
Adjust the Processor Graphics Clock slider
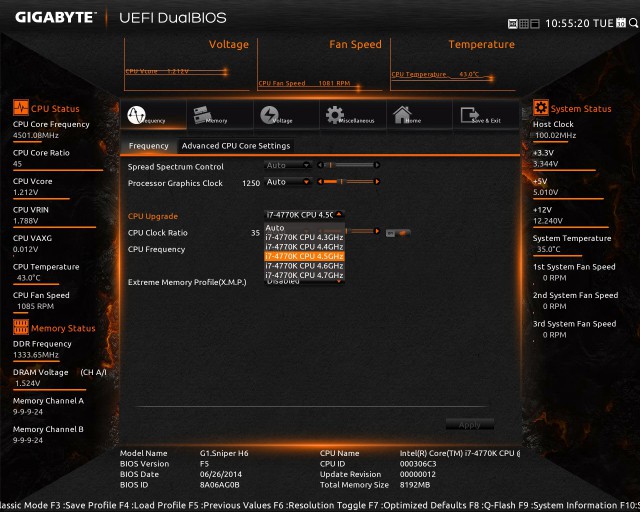pos(349,182)
